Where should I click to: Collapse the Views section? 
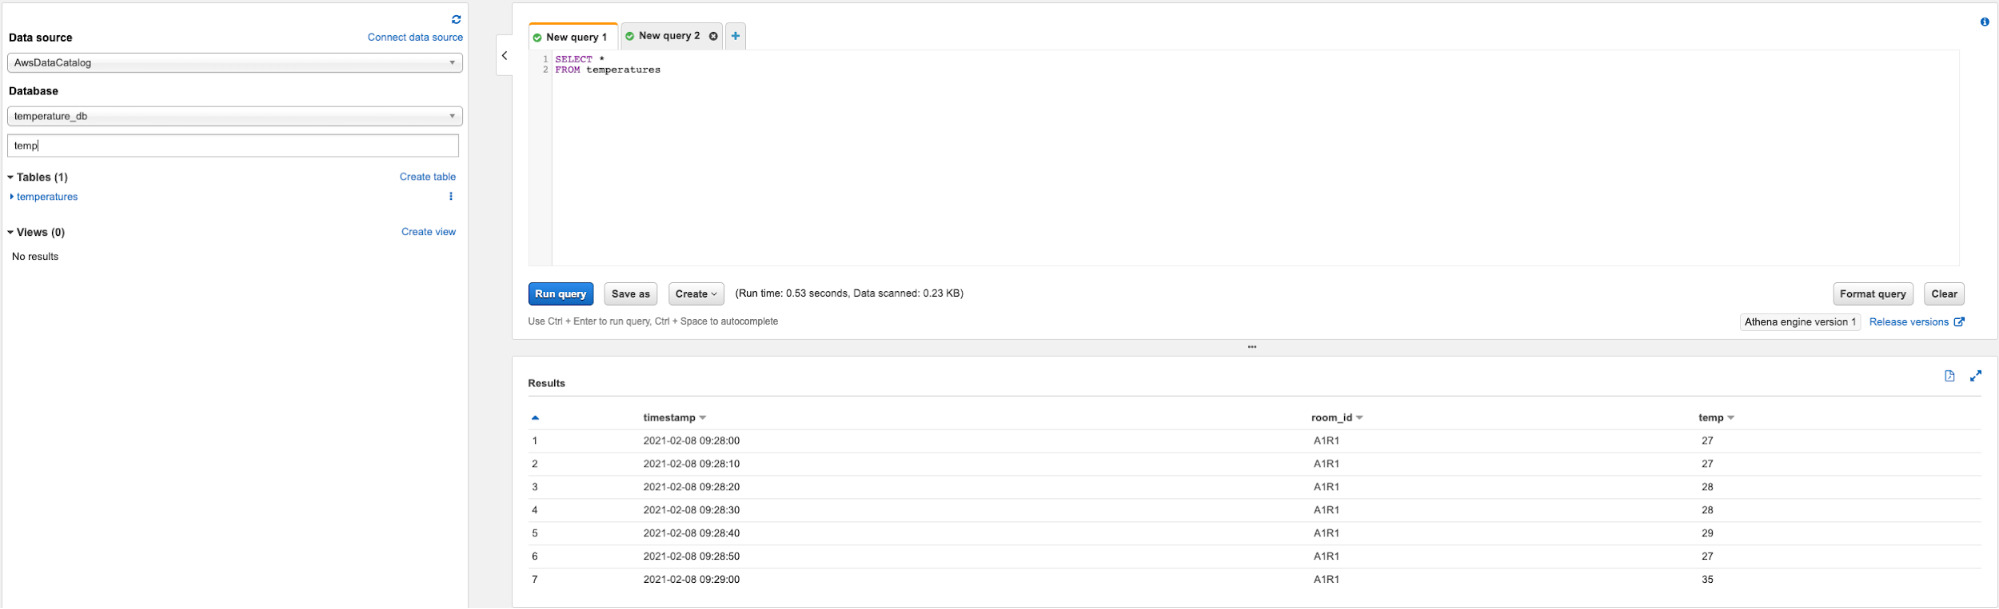[x=11, y=232]
